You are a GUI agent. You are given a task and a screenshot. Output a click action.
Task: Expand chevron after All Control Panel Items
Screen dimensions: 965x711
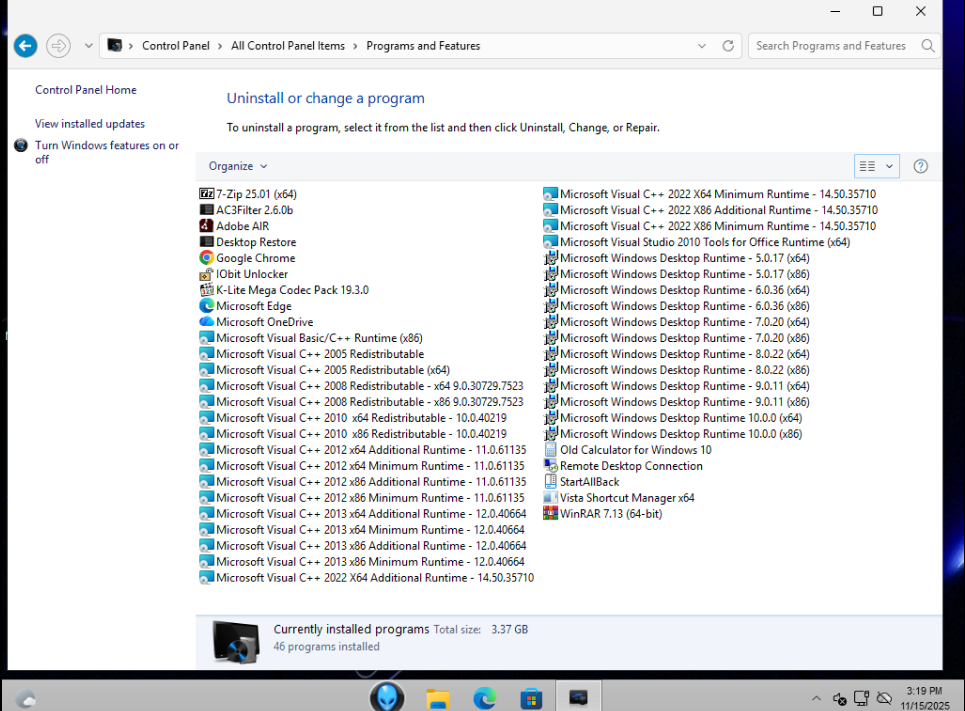(x=355, y=46)
